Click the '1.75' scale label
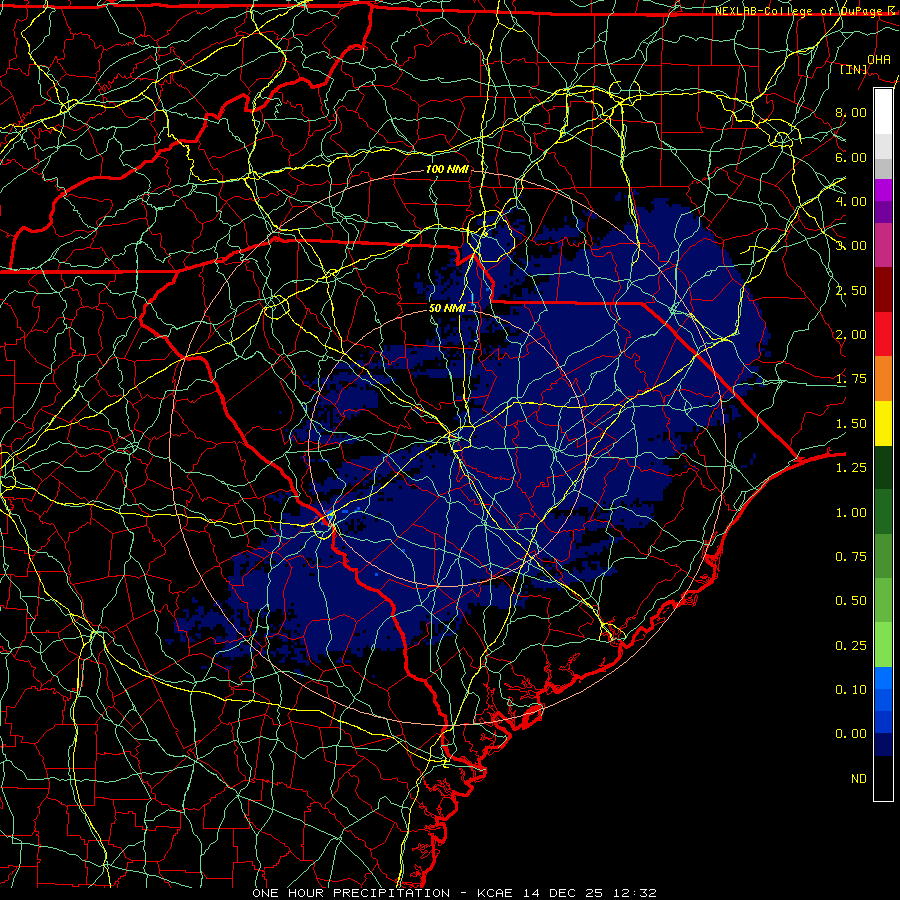900x900 pixels. pyautogui.click(x=851, y=379)
